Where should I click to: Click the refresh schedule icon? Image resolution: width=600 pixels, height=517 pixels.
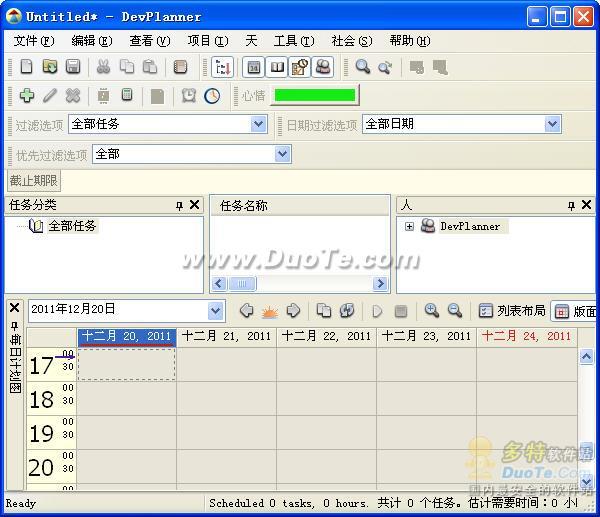pos(347,310)
